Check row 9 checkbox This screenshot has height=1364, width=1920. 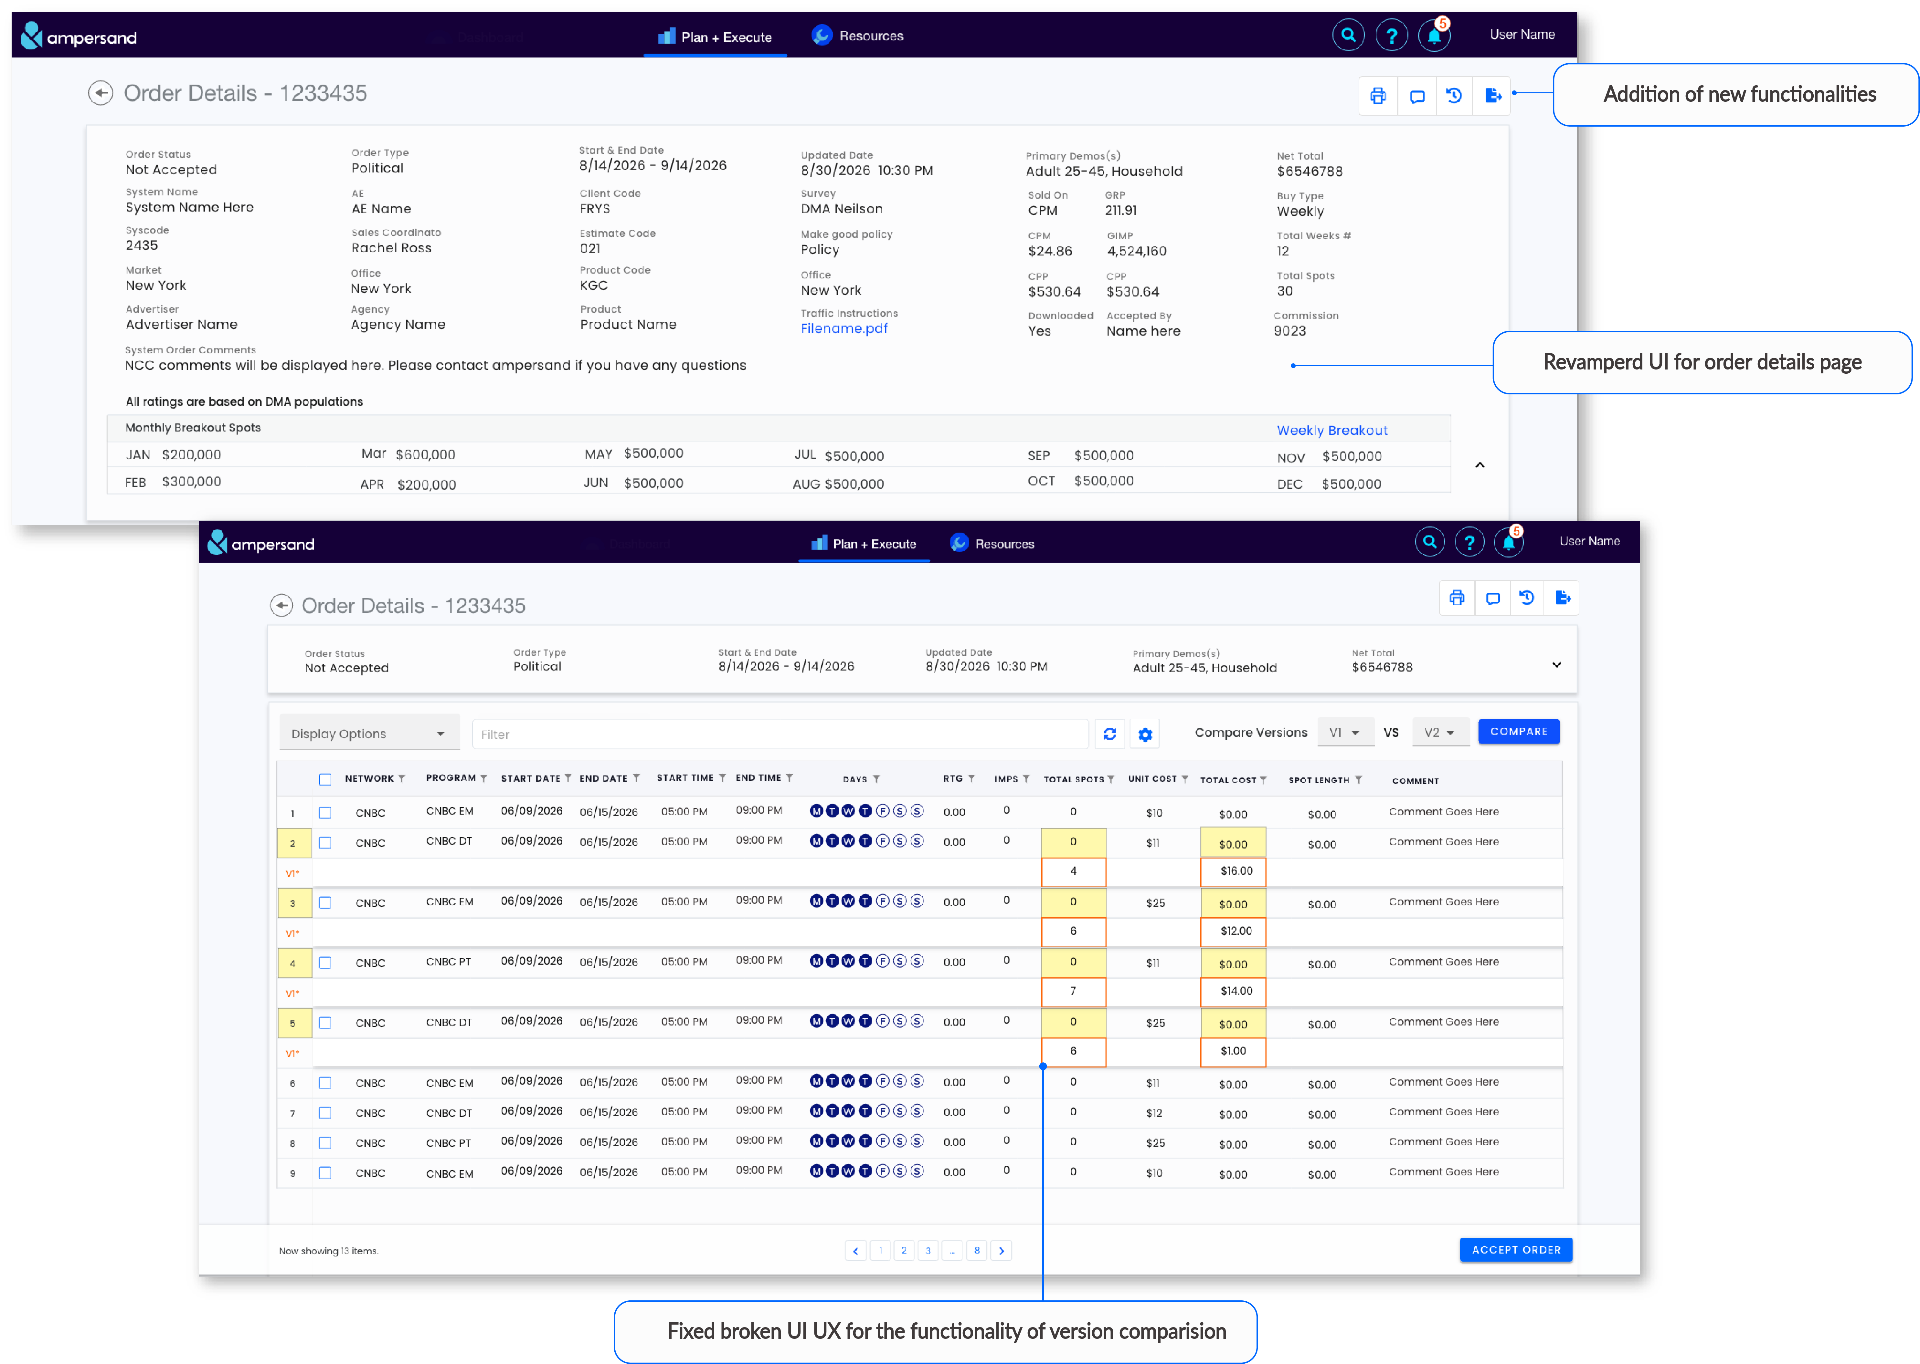click(x=325, y=1173)
